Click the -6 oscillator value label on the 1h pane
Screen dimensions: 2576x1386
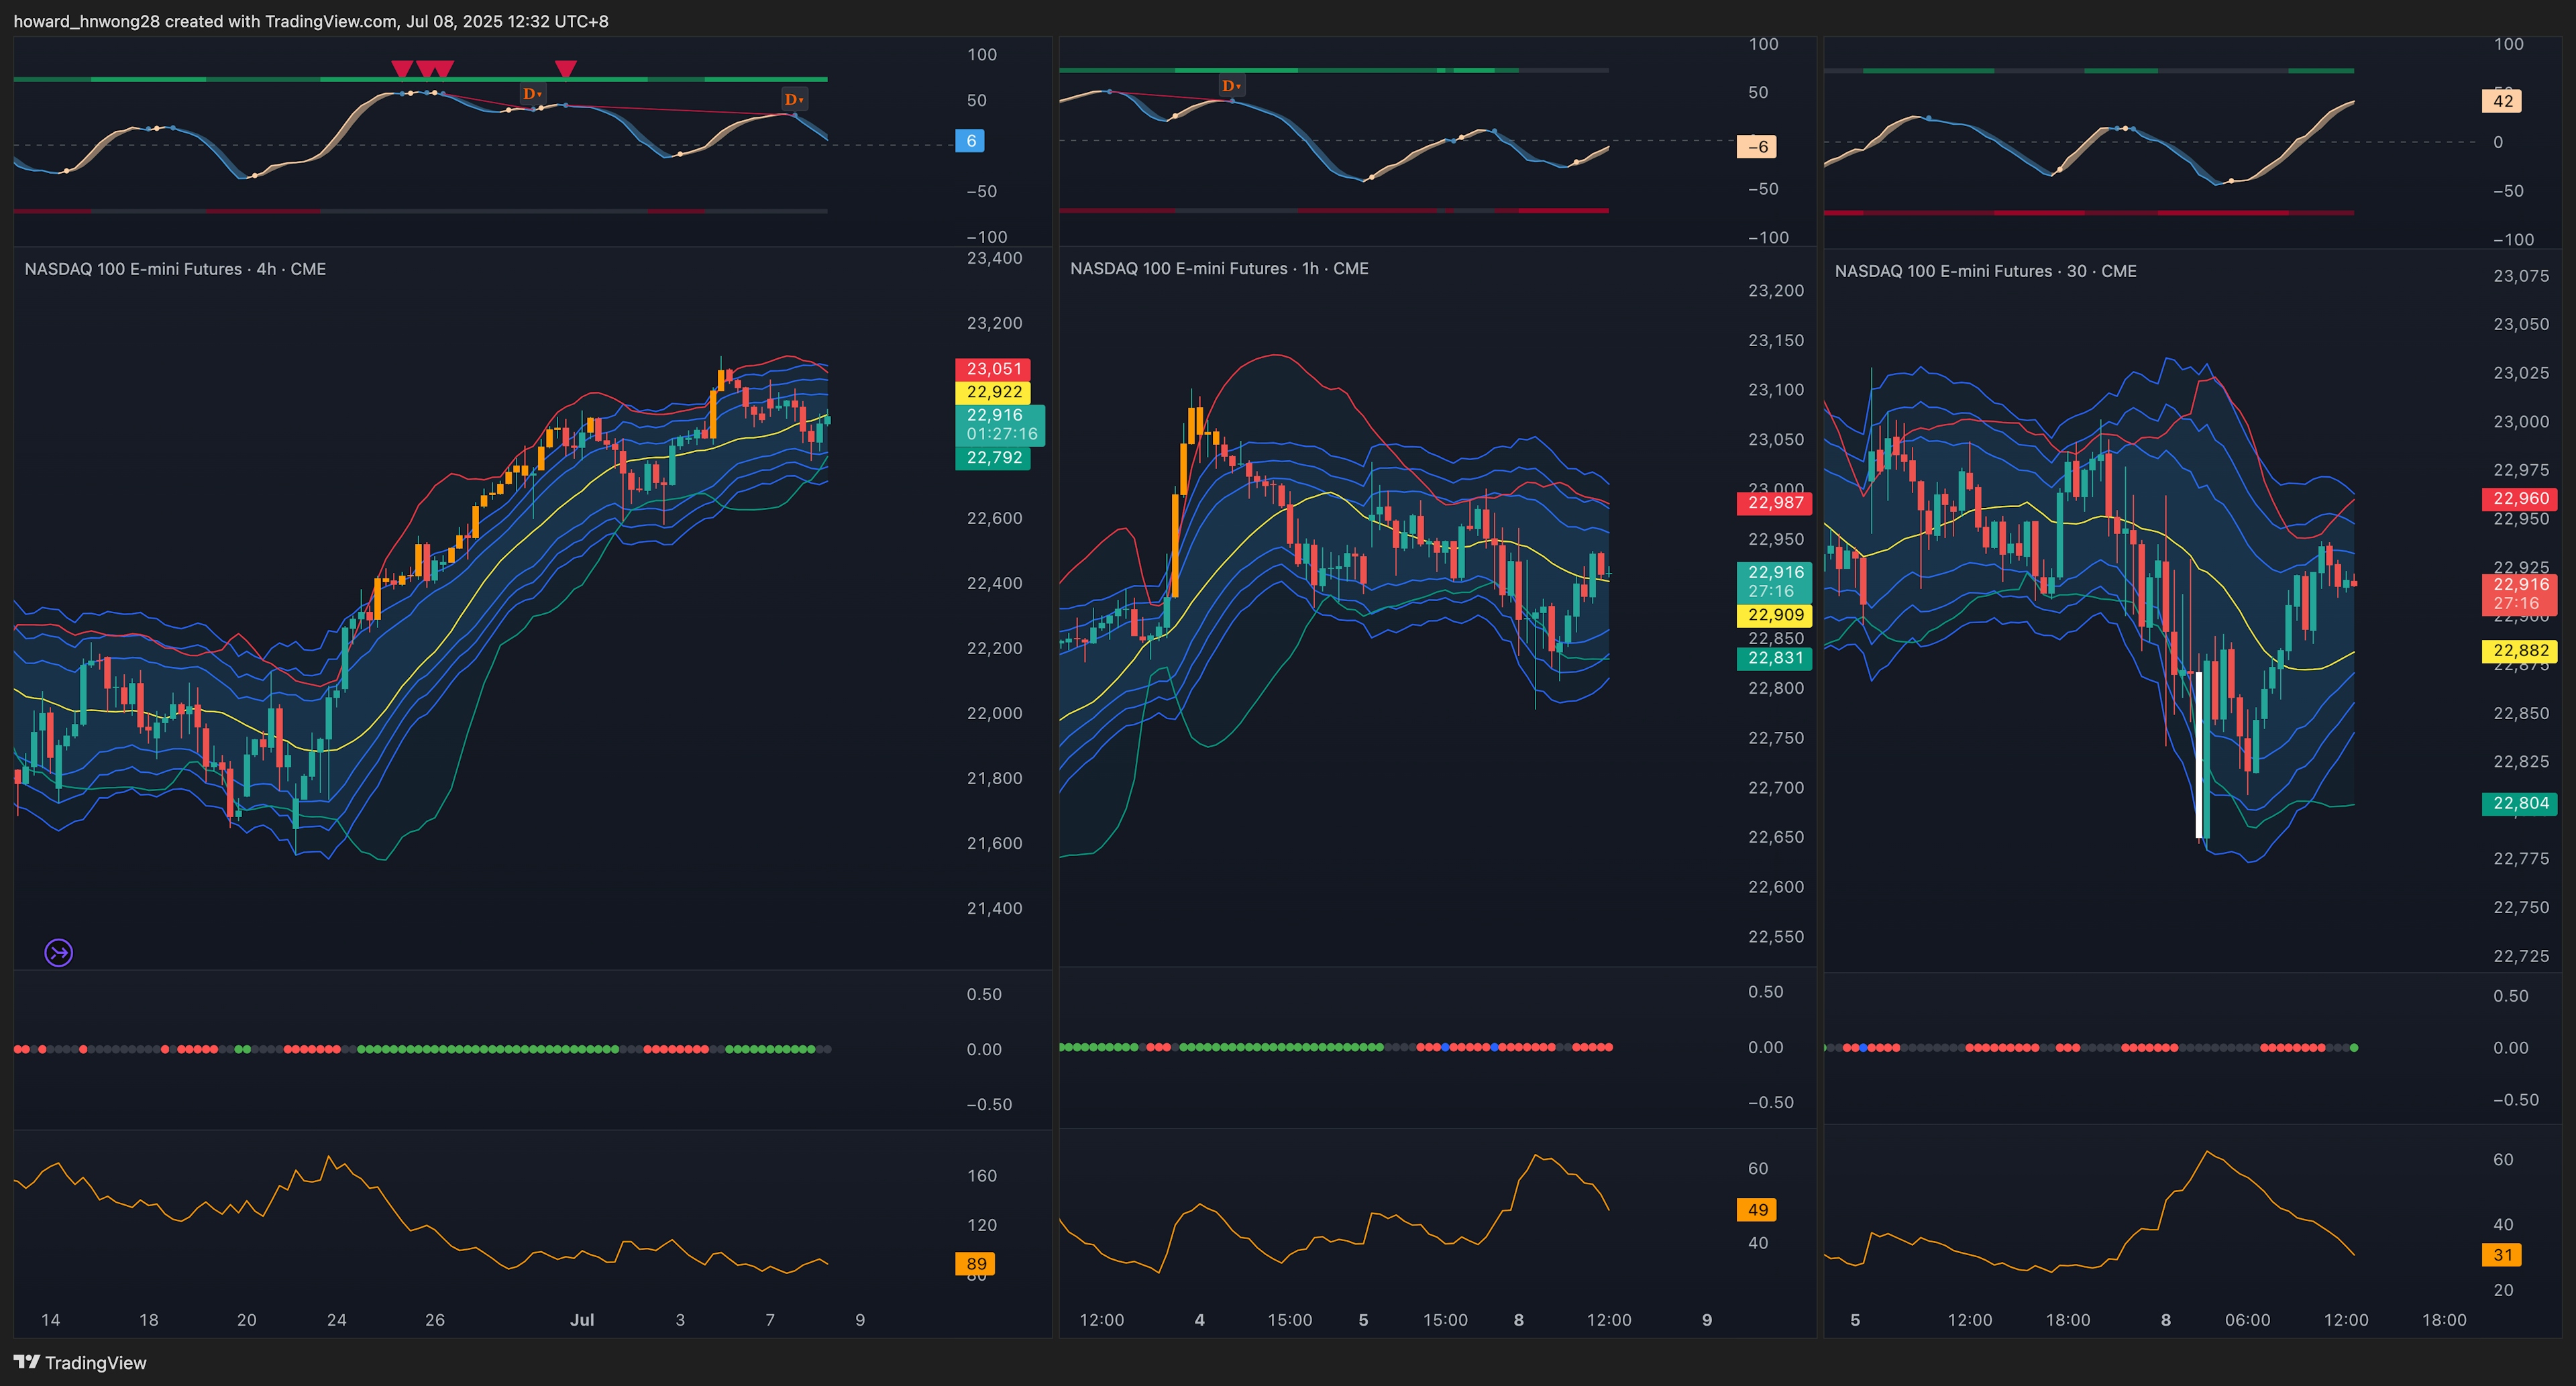[x=1757, y=147]
